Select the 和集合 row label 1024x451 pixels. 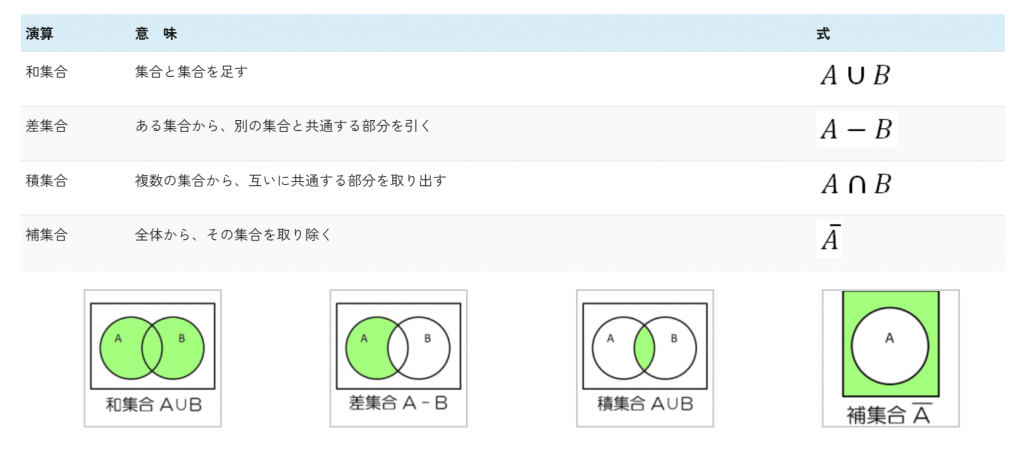click(46, 72)
